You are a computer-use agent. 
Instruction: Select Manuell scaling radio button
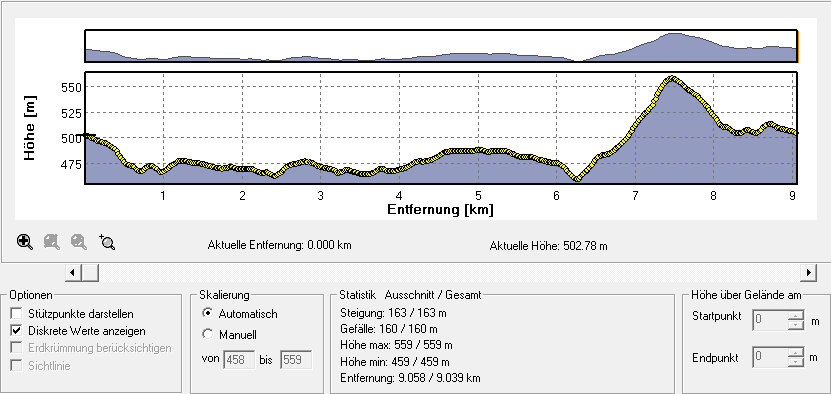point(208,335)
